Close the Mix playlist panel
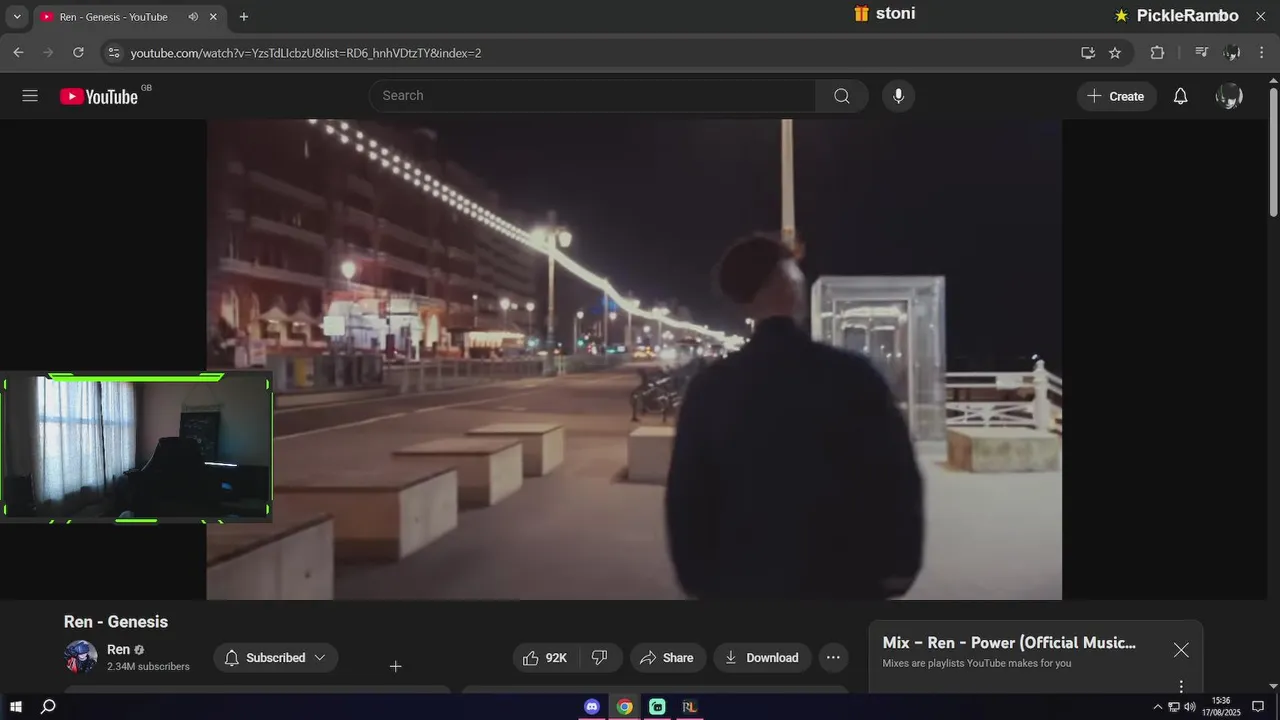Image resolution: width=1280 pixels, height=720 pixels. click(x=1181, y=650)
